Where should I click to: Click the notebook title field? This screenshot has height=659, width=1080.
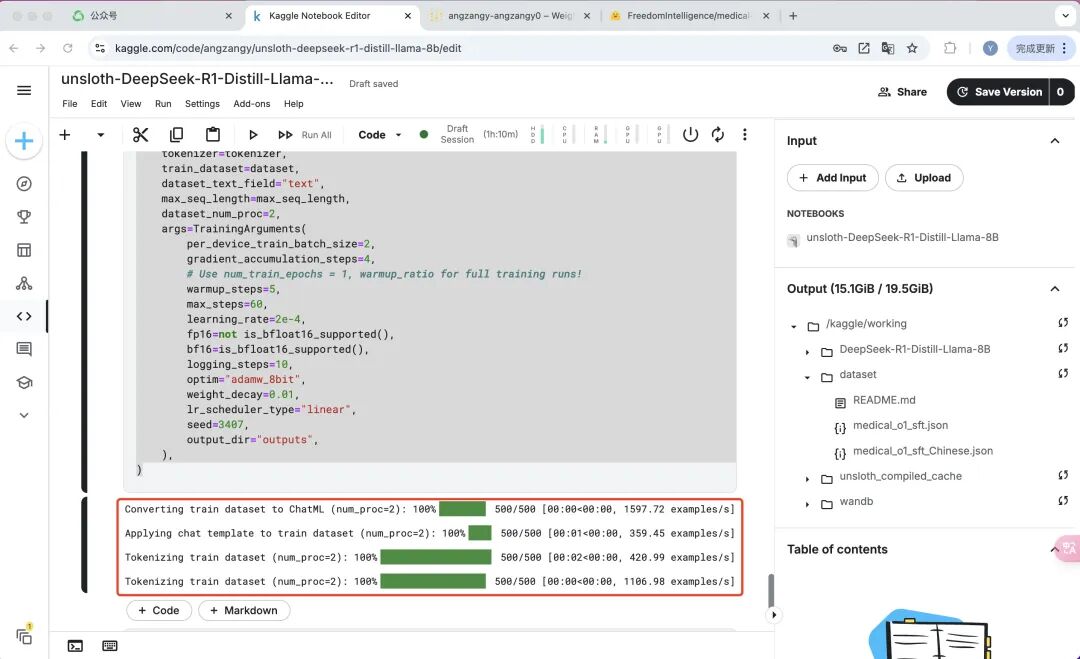(197, 79)
